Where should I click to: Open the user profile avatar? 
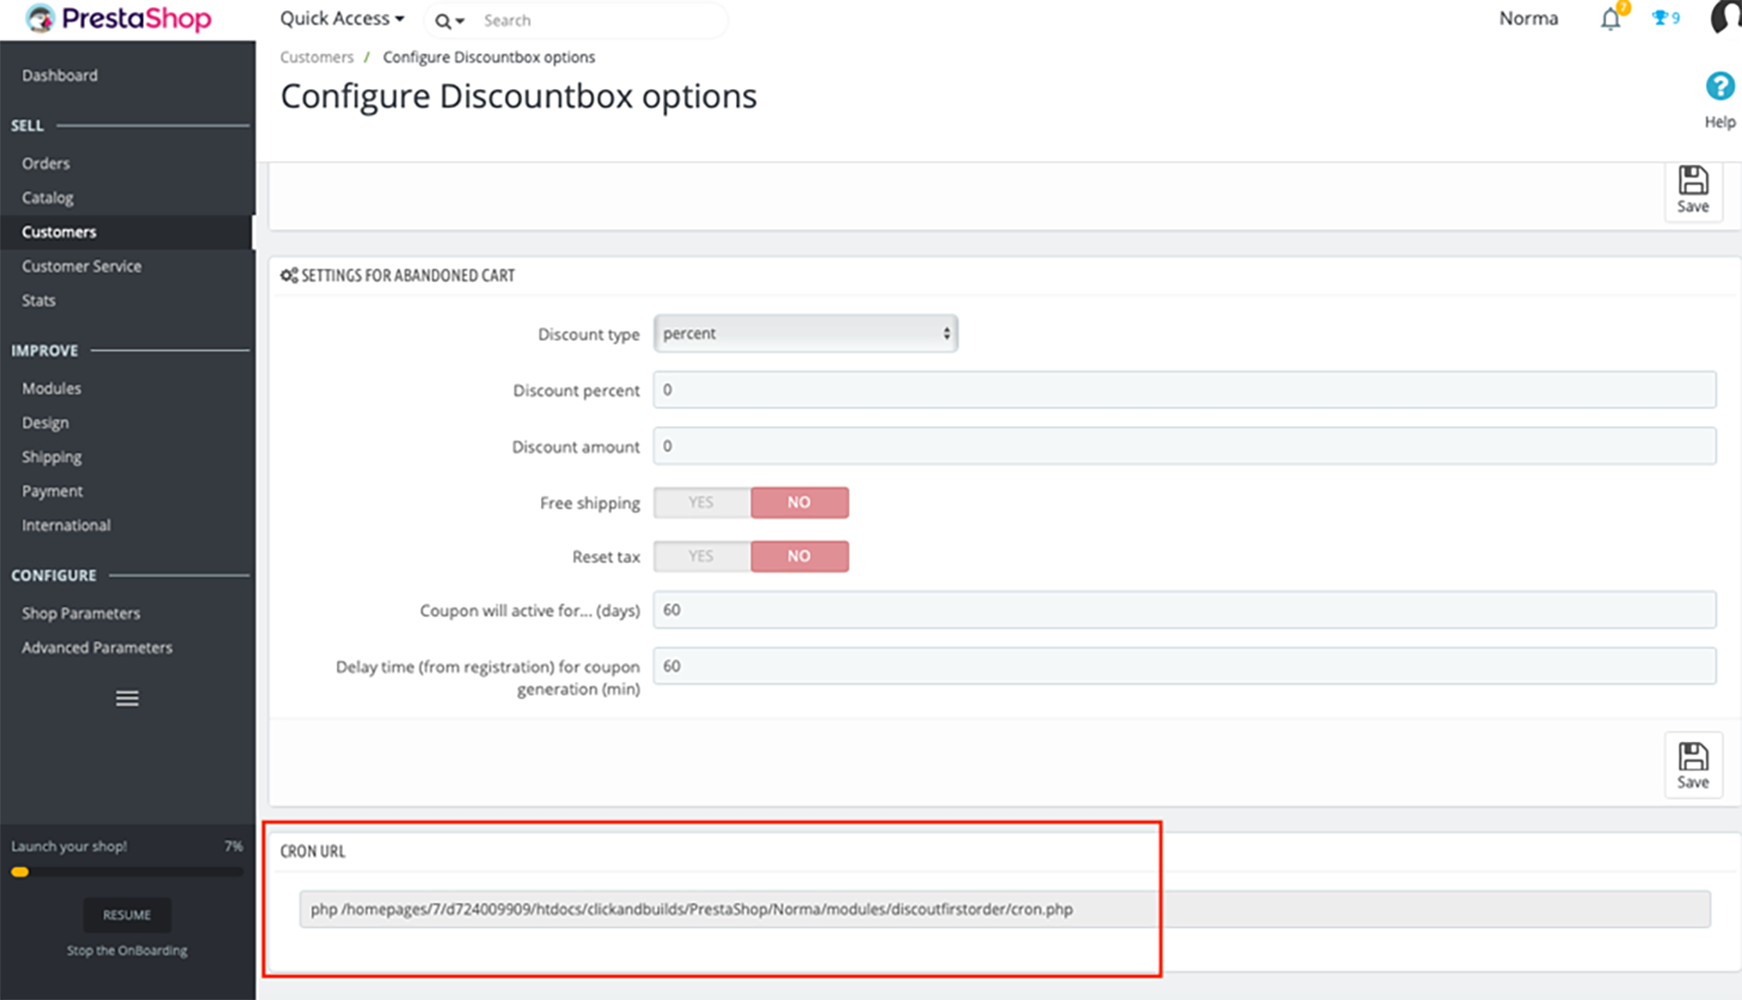(1727, 18)
